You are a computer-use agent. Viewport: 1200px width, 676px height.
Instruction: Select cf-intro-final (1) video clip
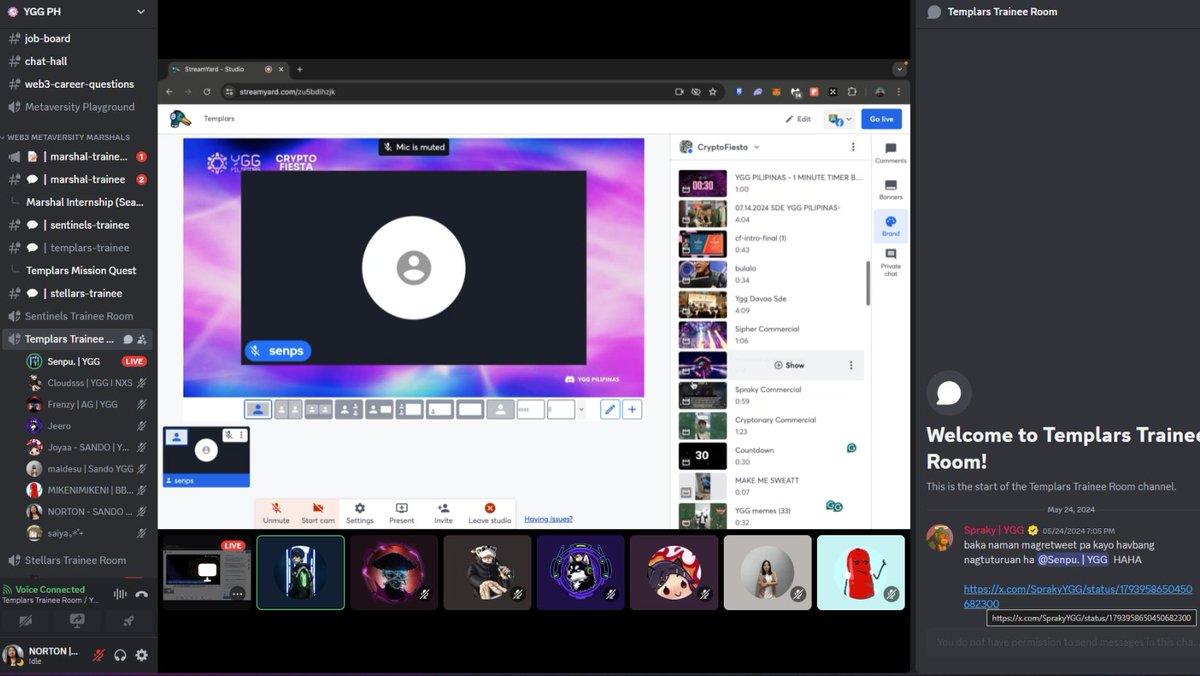point(770,244)
